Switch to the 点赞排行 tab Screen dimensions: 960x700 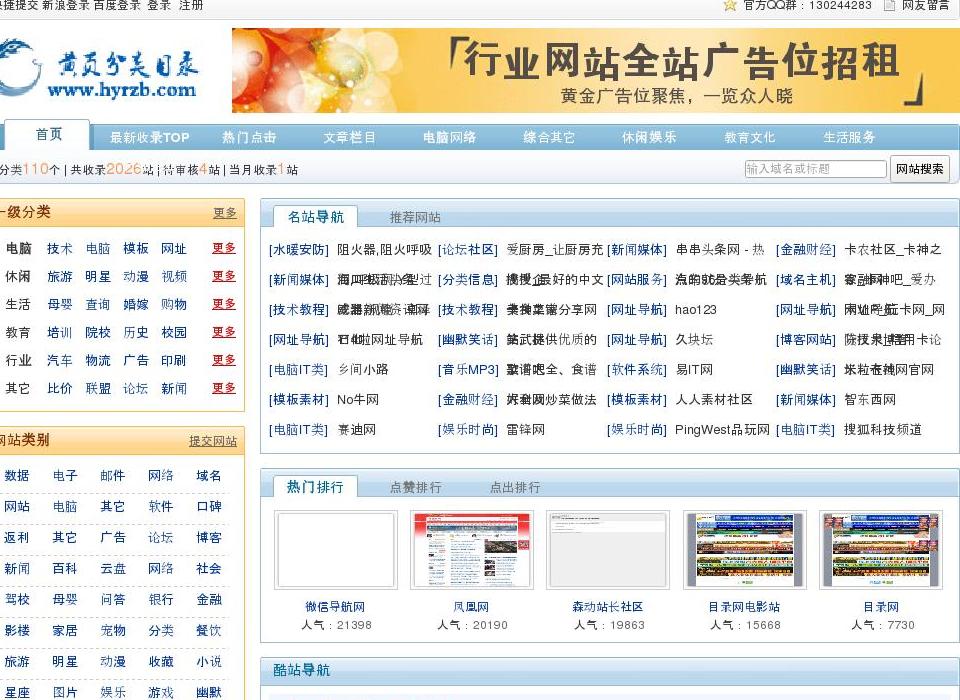click(415, 487)
